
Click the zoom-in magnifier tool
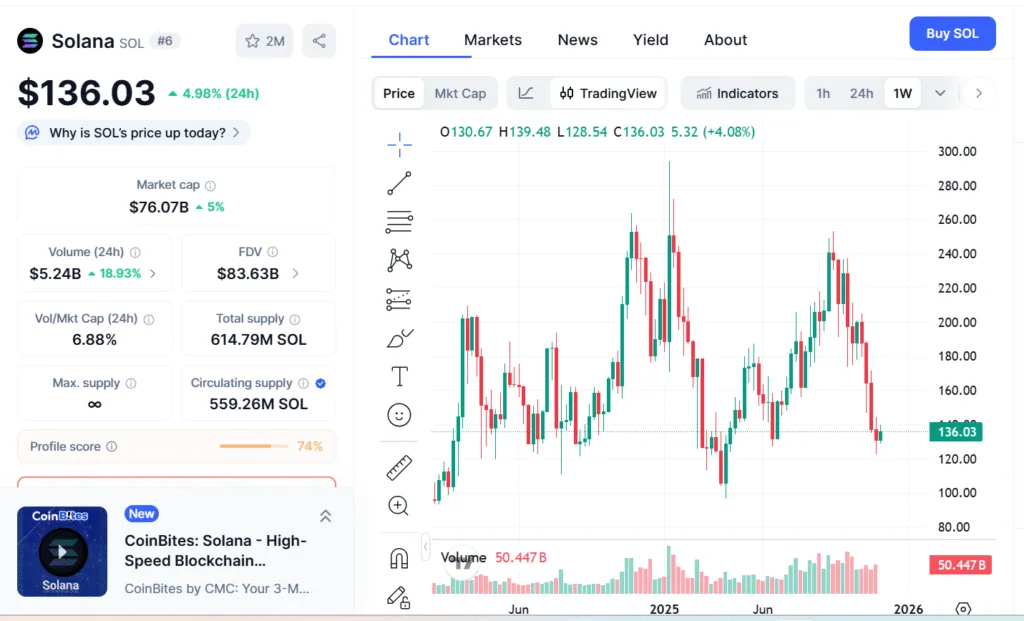tap(399, 506)
